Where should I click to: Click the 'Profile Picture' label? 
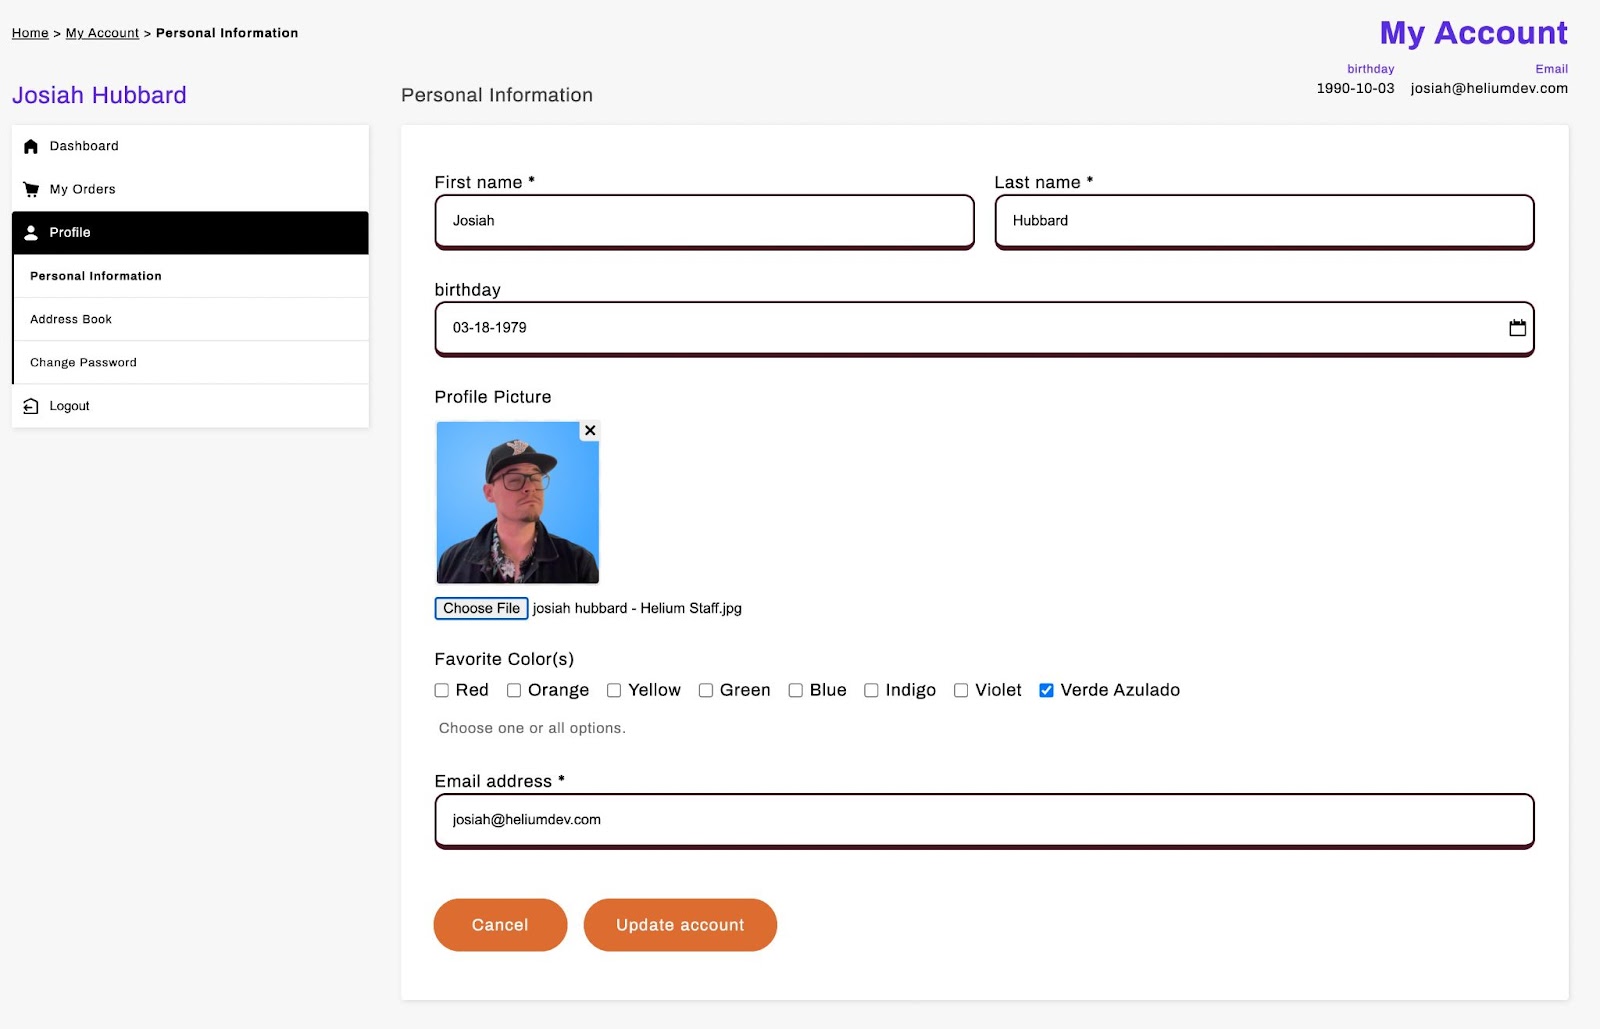click(x=493, y=397)
